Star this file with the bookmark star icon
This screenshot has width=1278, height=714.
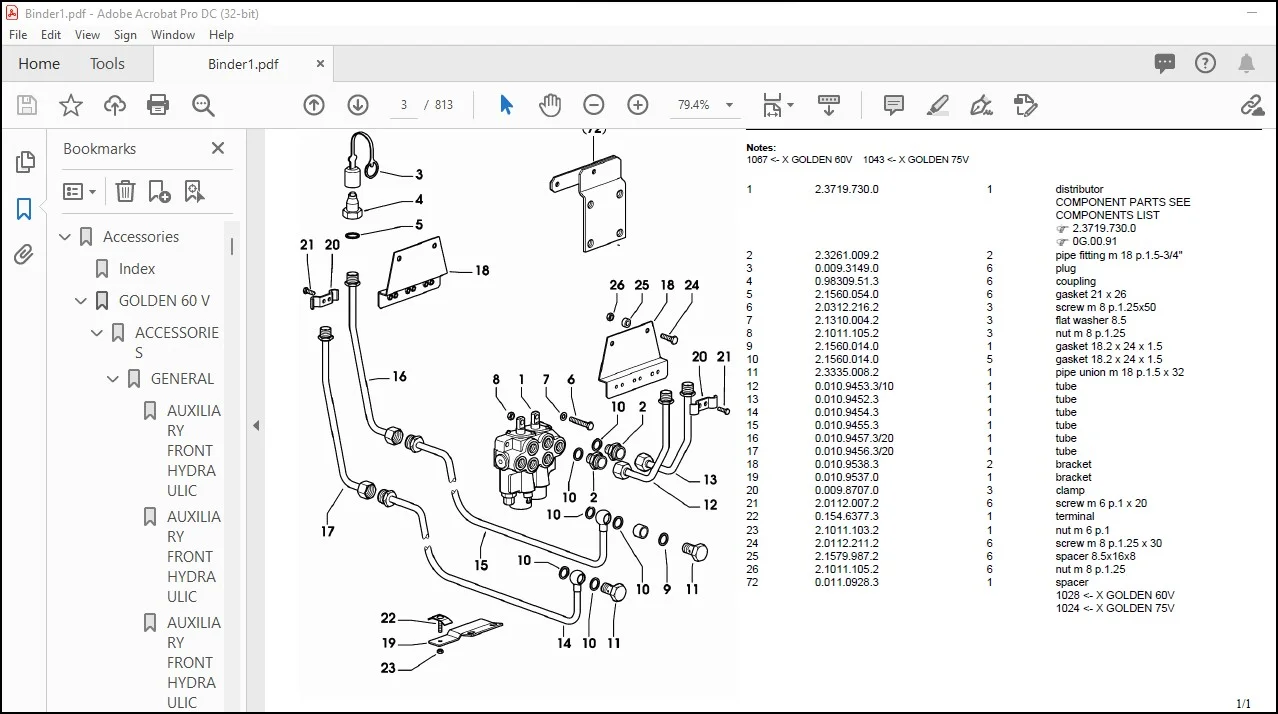click(71, 105)
